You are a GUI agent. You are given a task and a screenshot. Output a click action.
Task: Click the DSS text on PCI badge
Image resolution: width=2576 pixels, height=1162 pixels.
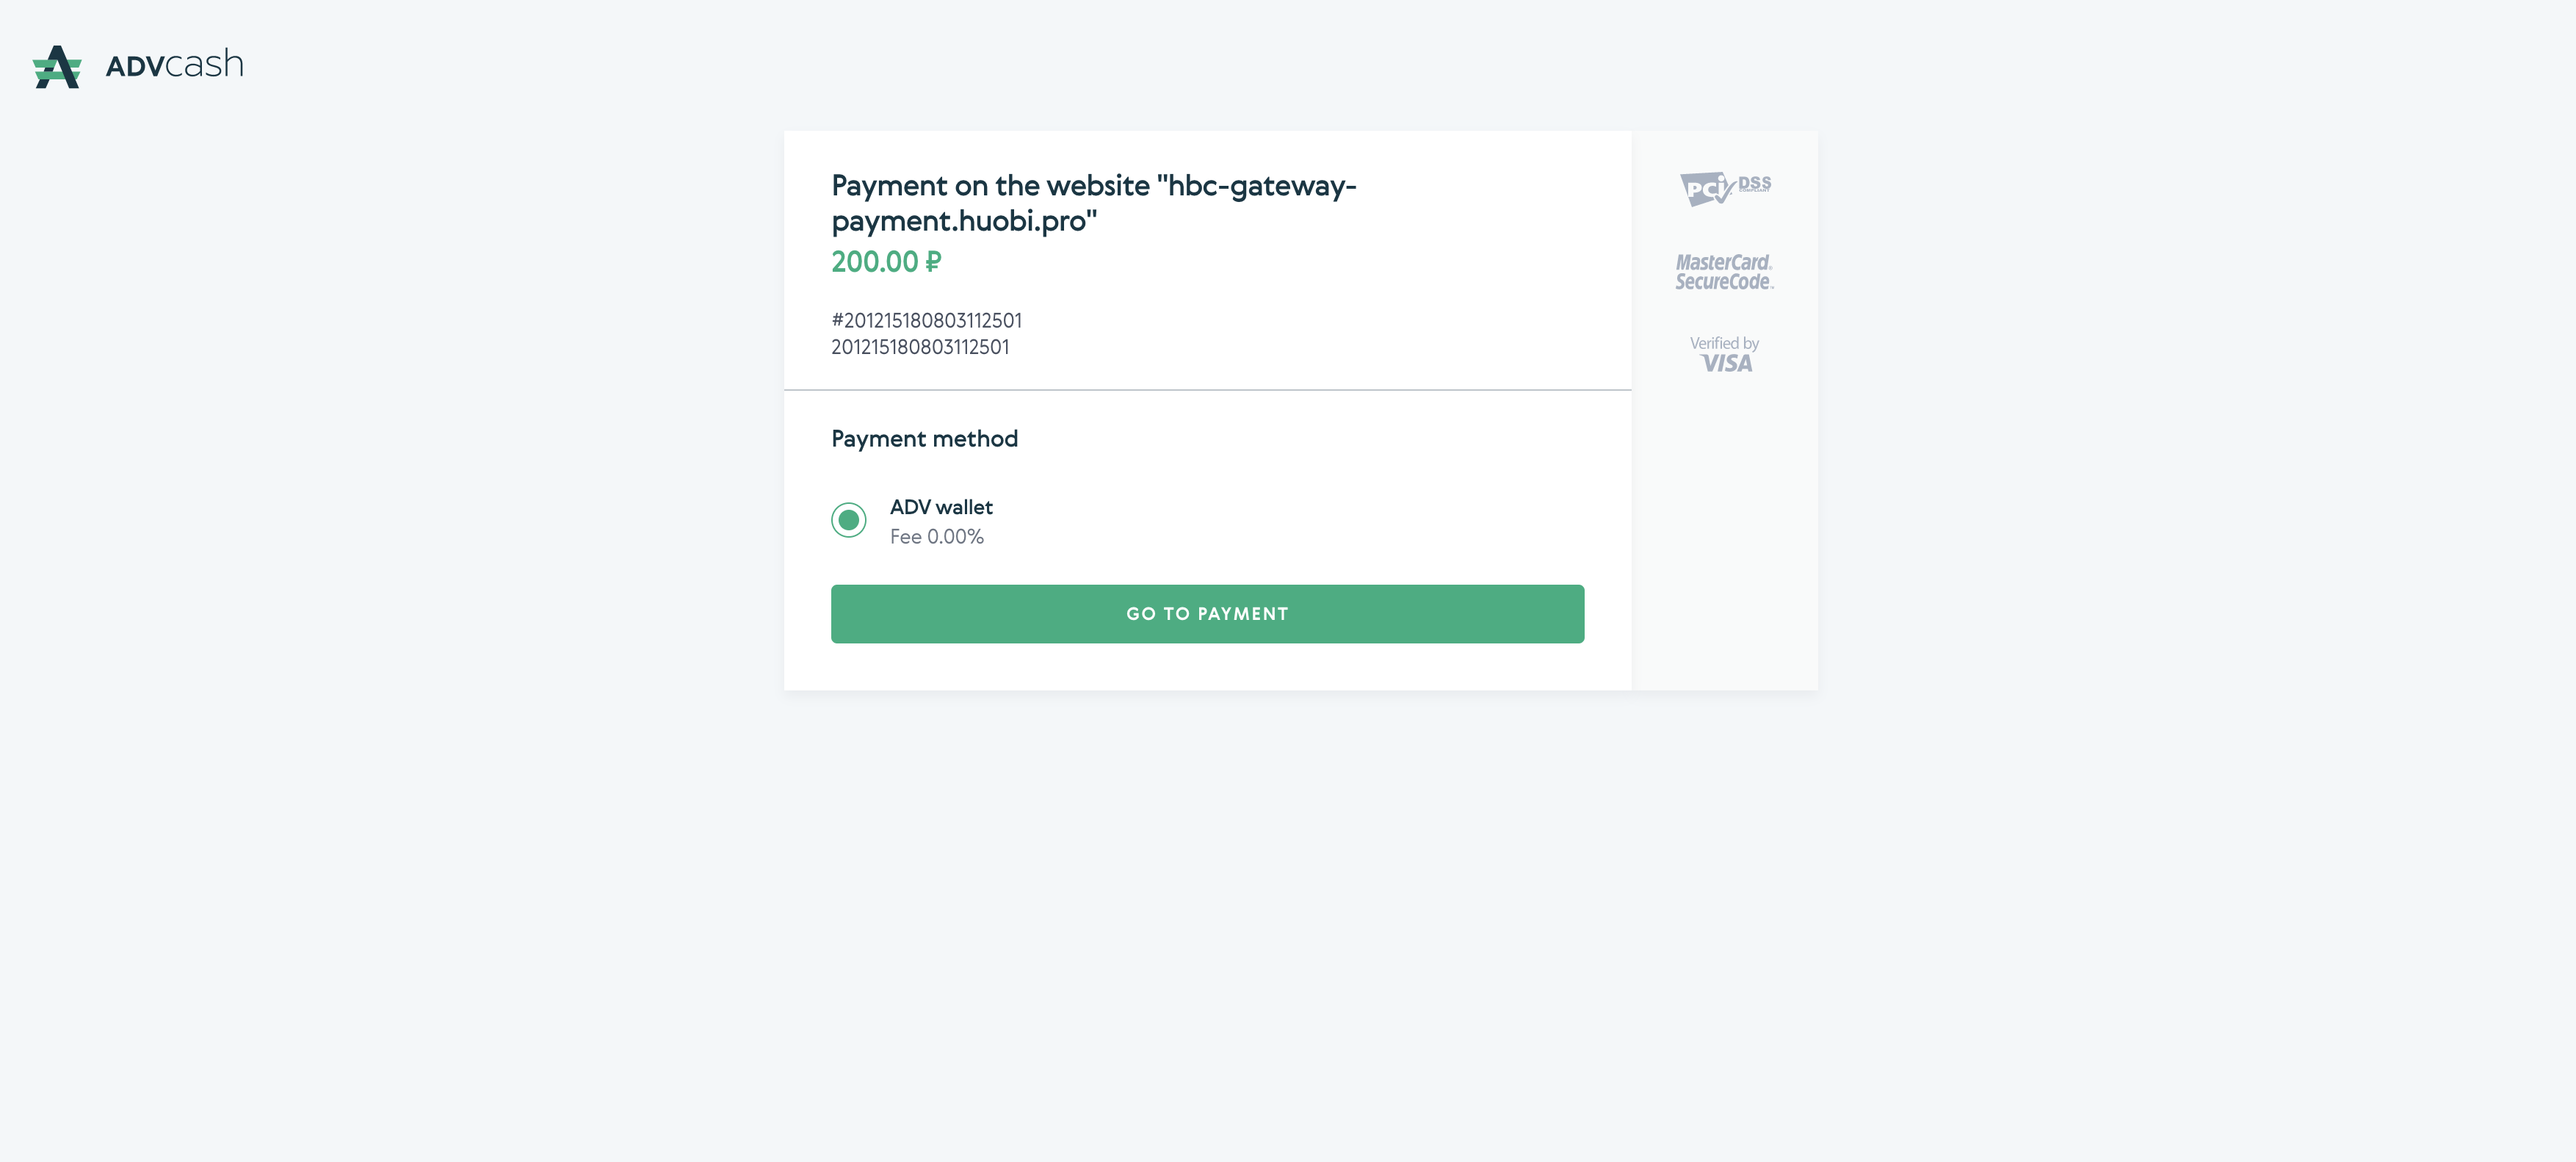(x=1755, y=183)
